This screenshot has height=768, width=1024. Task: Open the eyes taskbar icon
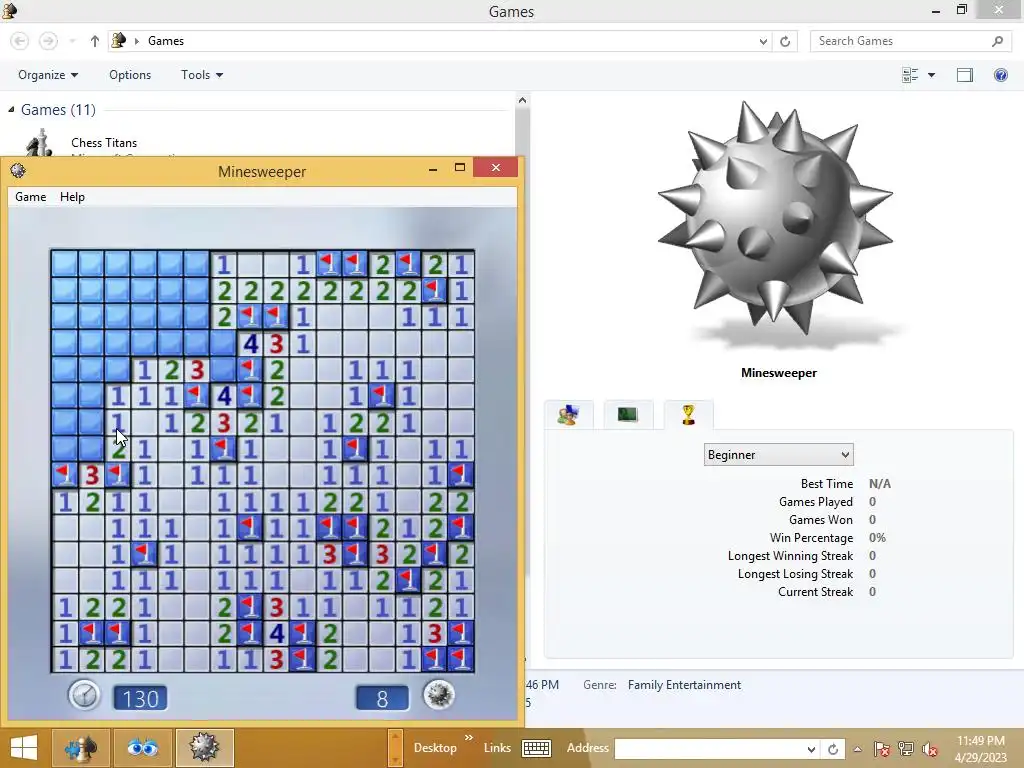tap(142, 748)
